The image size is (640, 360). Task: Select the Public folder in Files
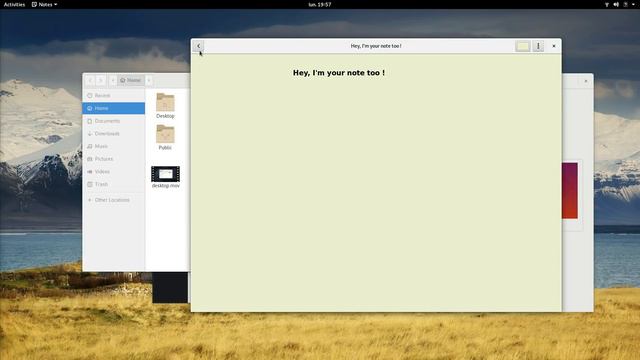[x=165, y=138]
